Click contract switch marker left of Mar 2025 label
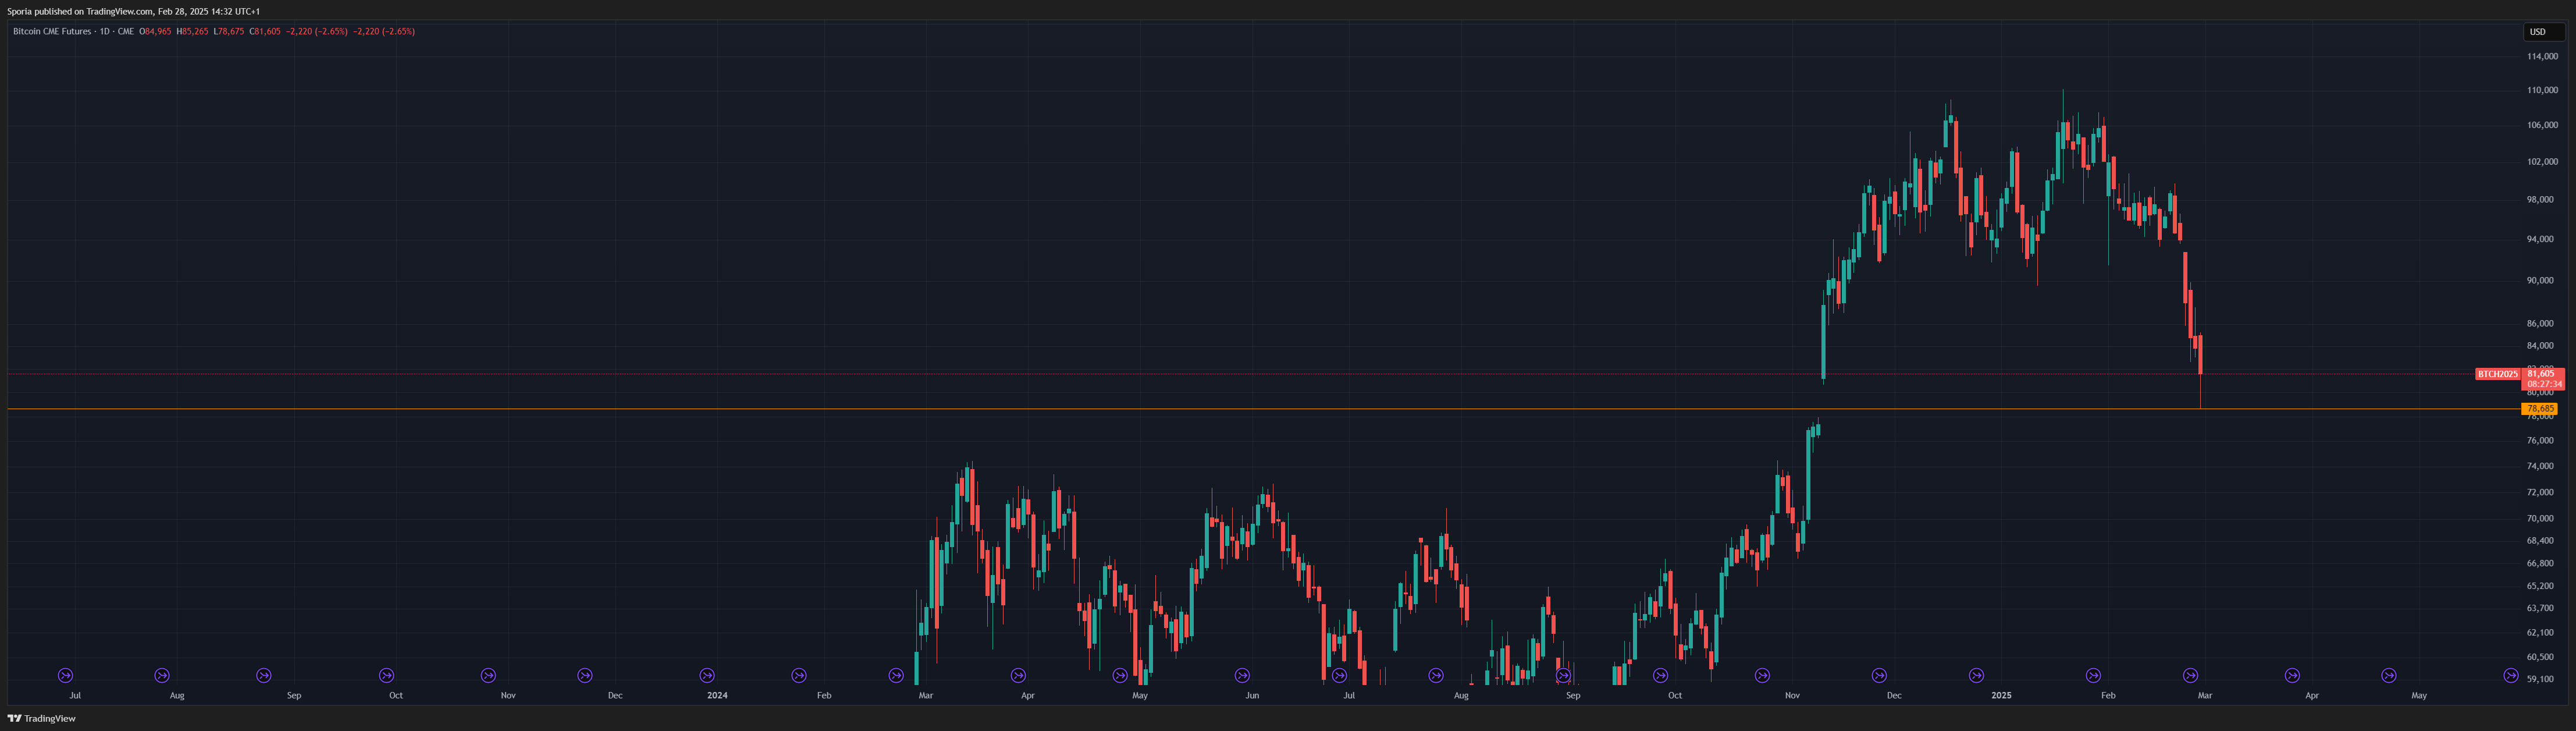This screenshot has width=2576, height=731. [2190, 675]
